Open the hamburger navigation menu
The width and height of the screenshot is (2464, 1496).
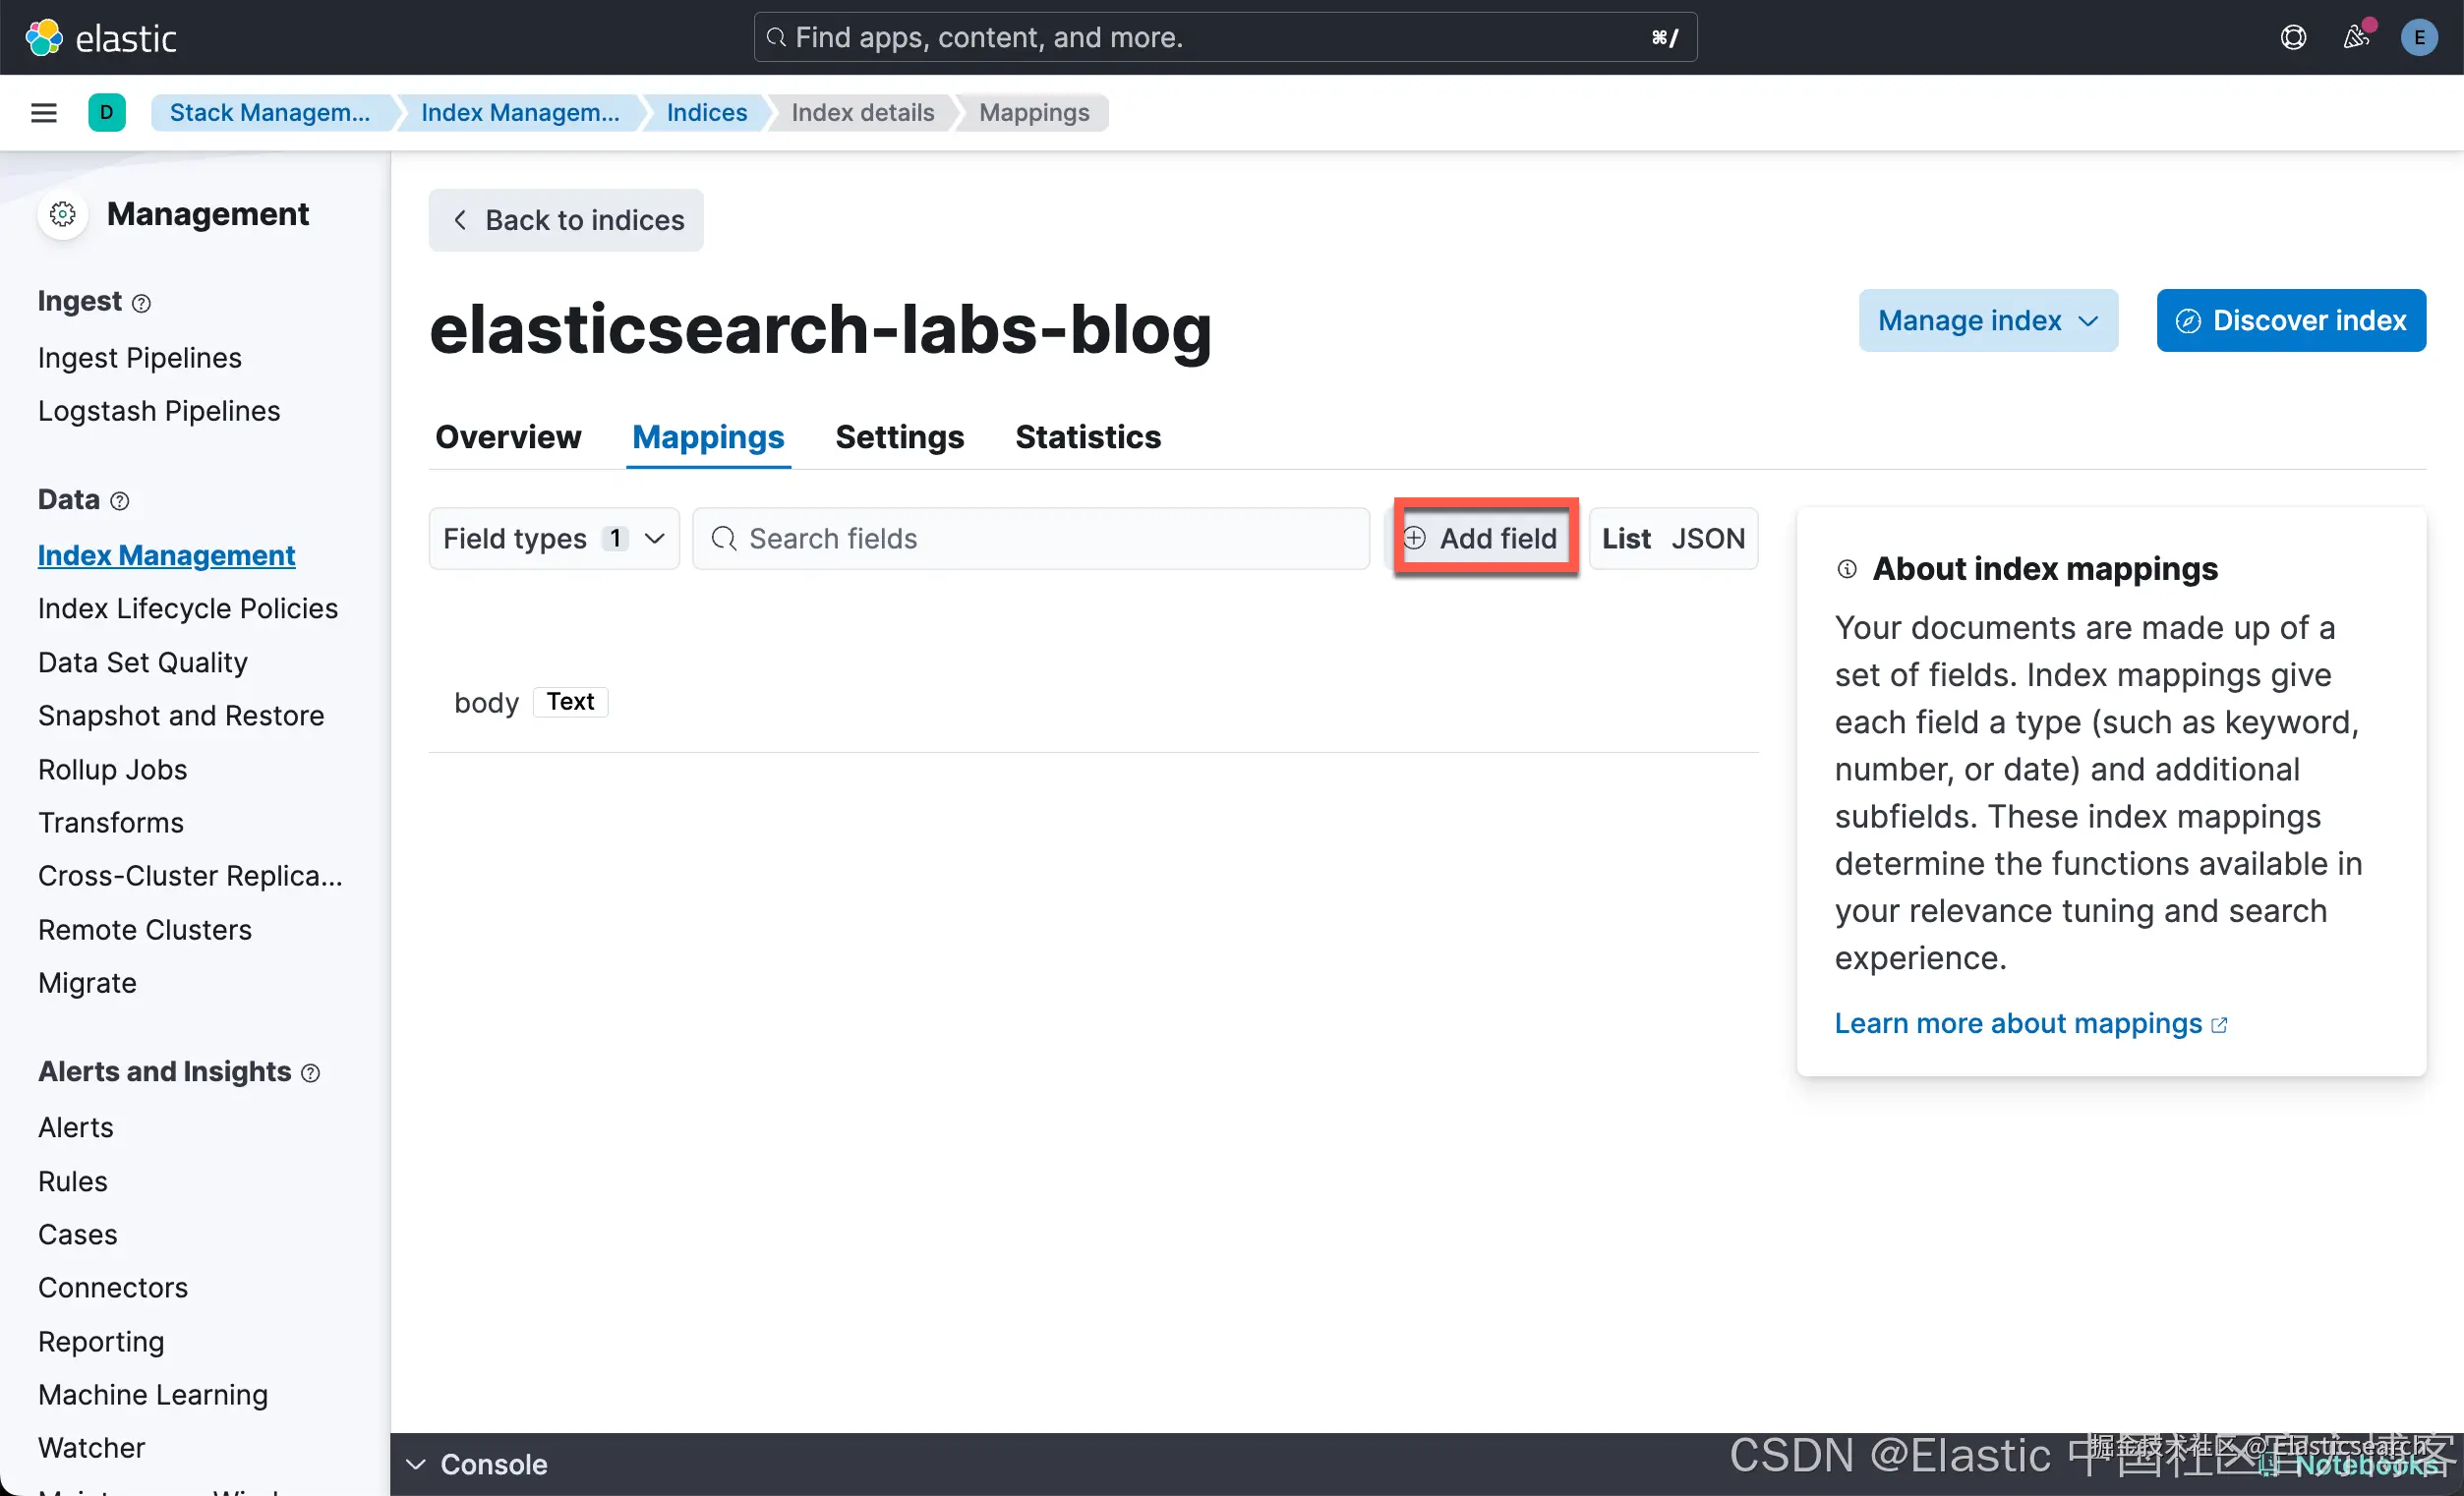point(44,112)
